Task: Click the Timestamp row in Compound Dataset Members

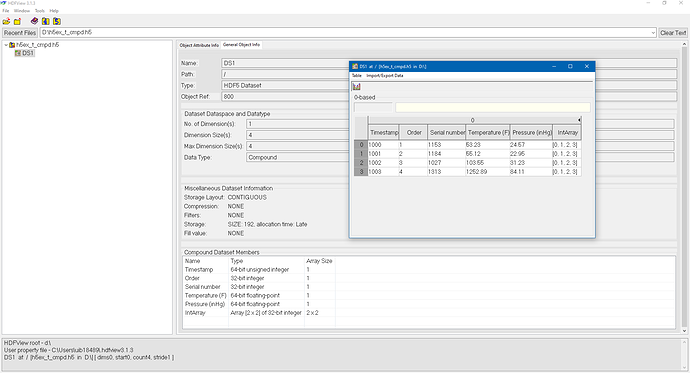Action: pos(429,270)
